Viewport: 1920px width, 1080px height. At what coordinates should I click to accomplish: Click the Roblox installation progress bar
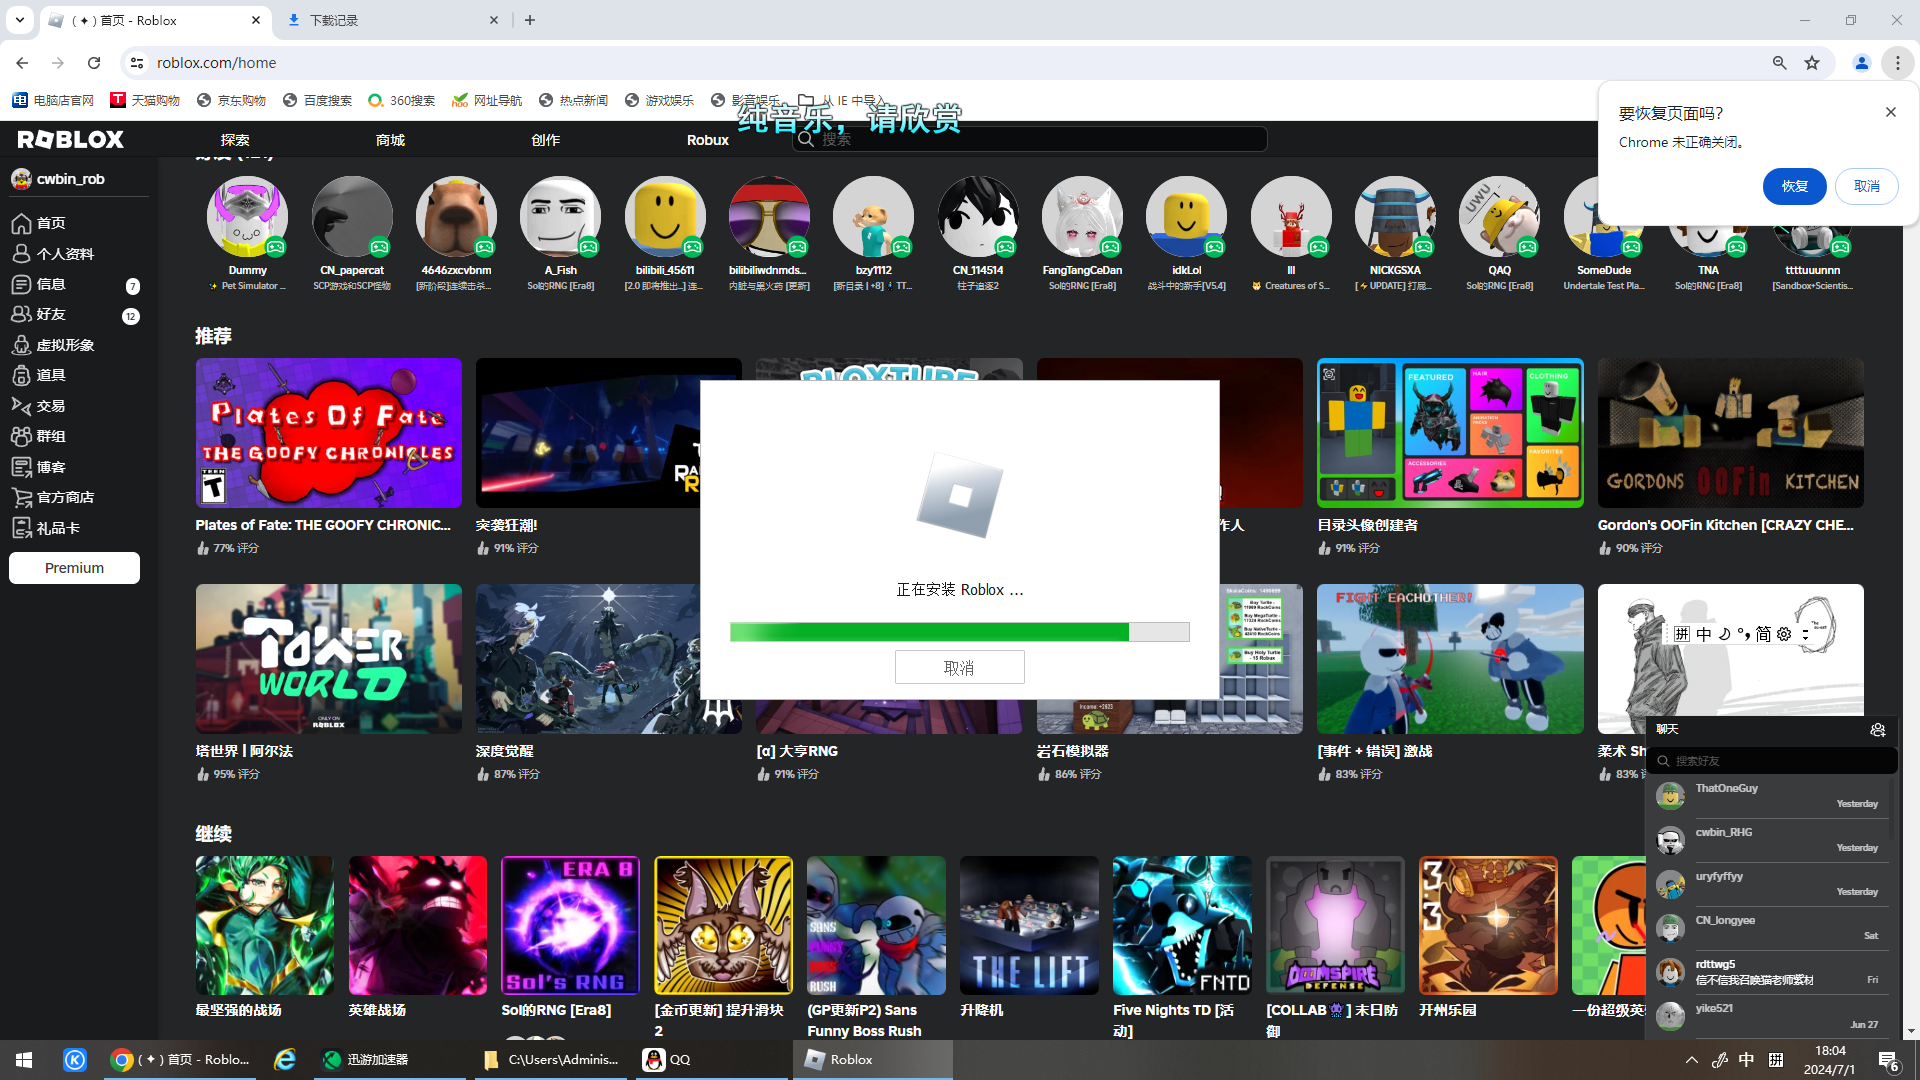(x=959, y=632)
